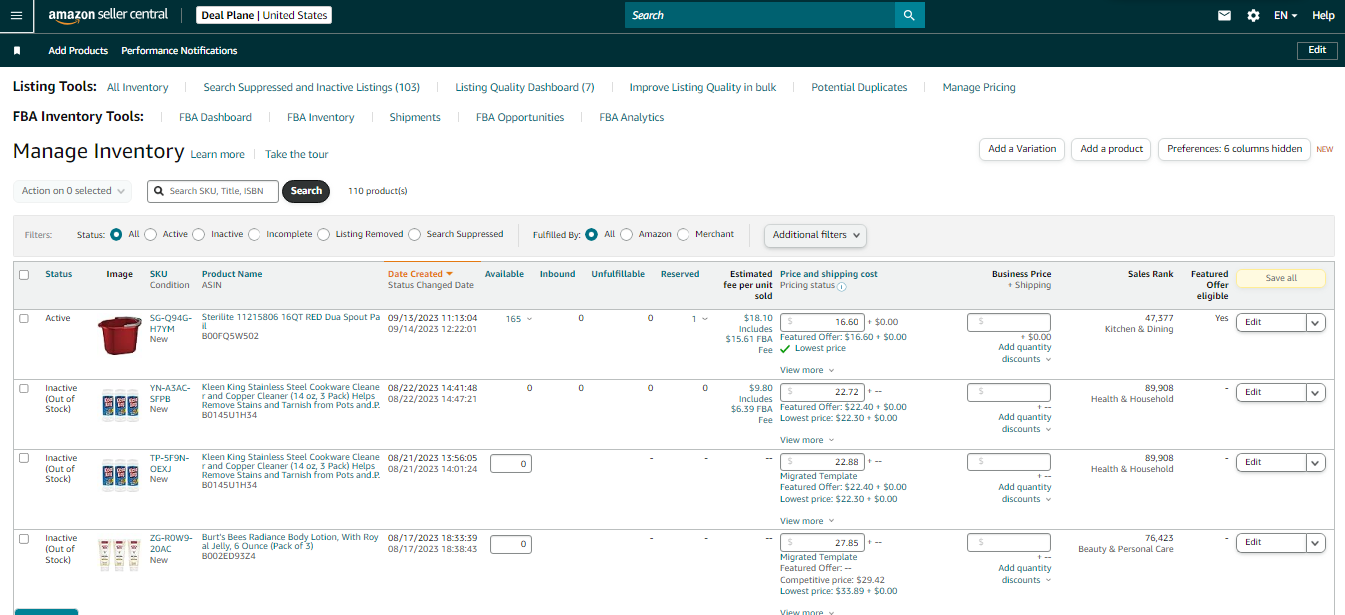Open the Manage Pricing tab

pos(979,87)
